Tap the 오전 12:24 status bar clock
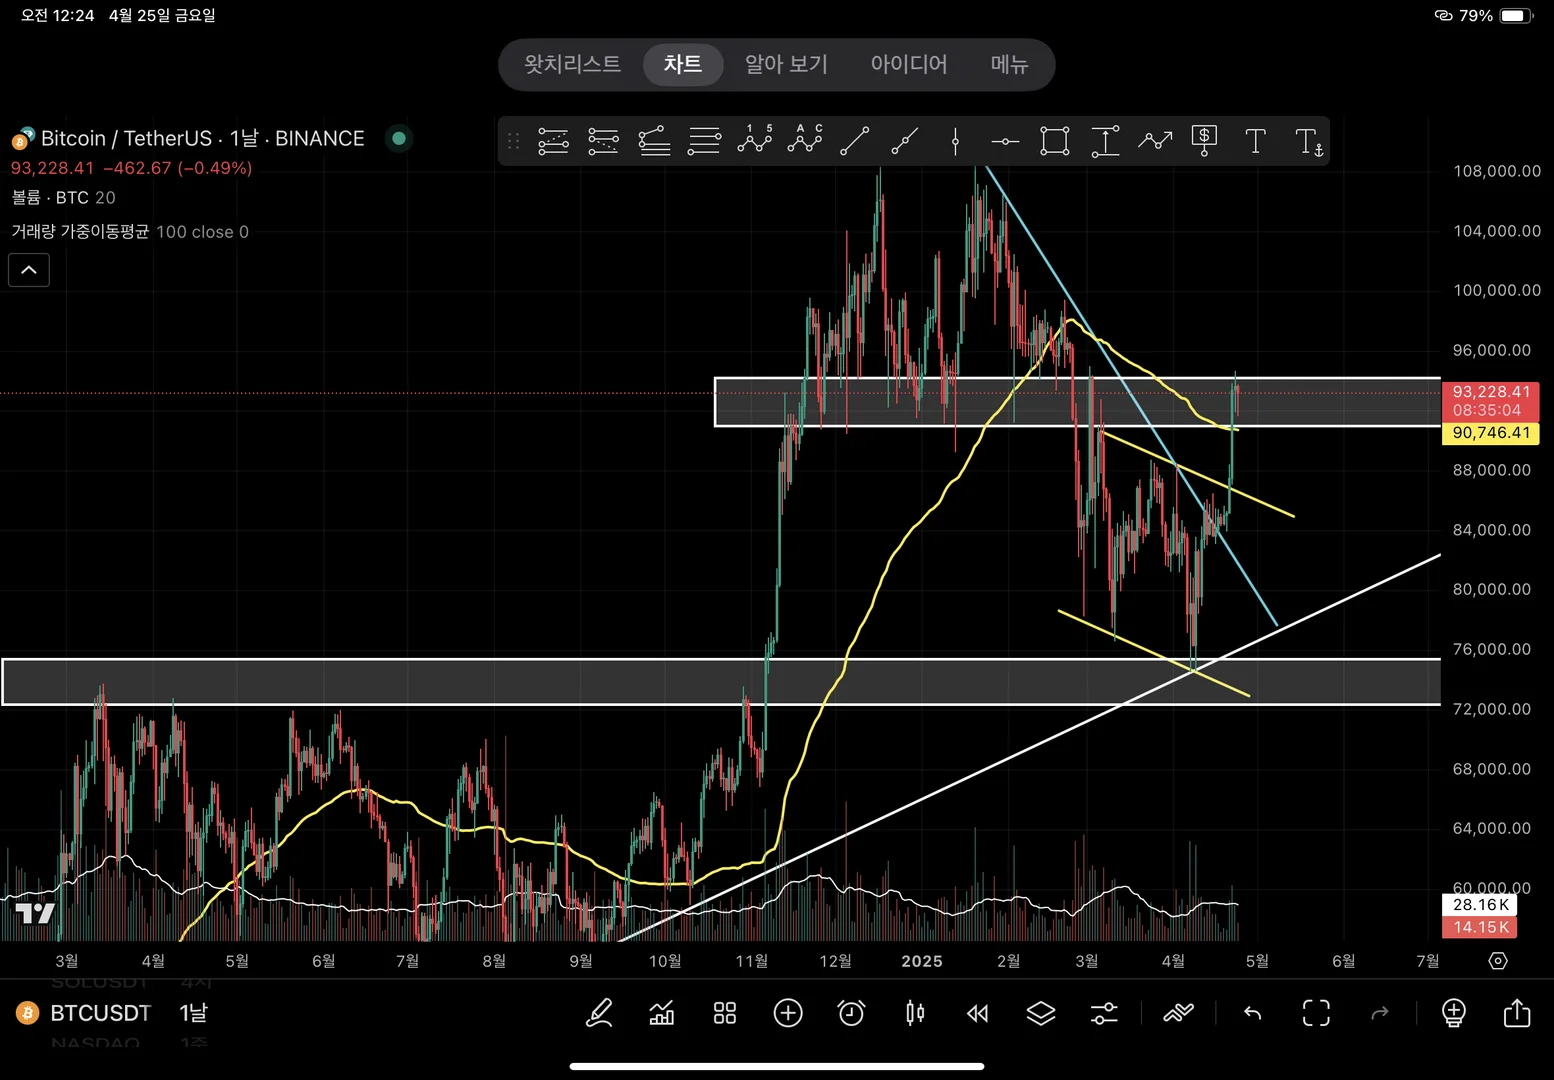Viewport: 1554px width, 1080px height. [58, 16]
